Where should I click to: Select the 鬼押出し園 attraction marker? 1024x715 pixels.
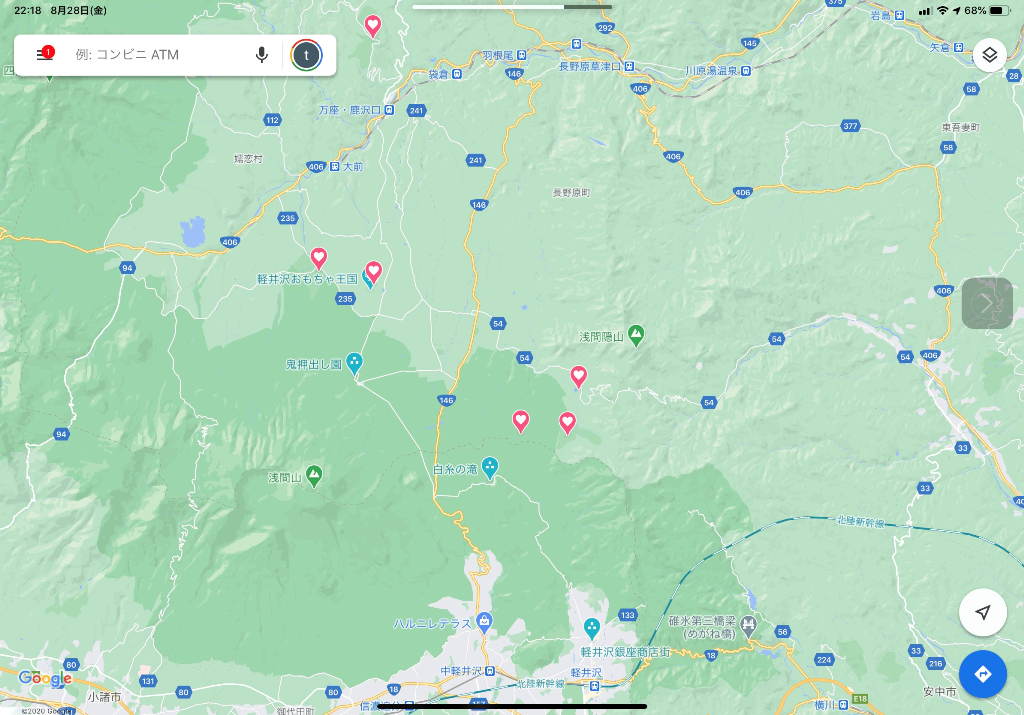pos(355,363)
